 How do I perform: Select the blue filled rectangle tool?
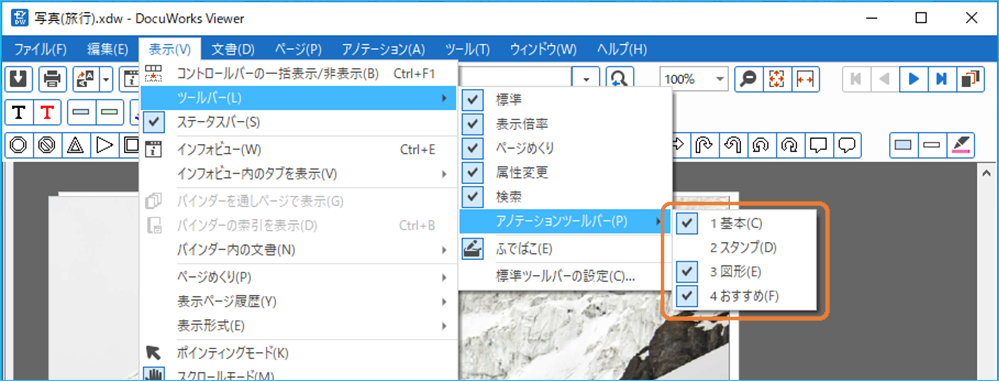coord(903,145)
